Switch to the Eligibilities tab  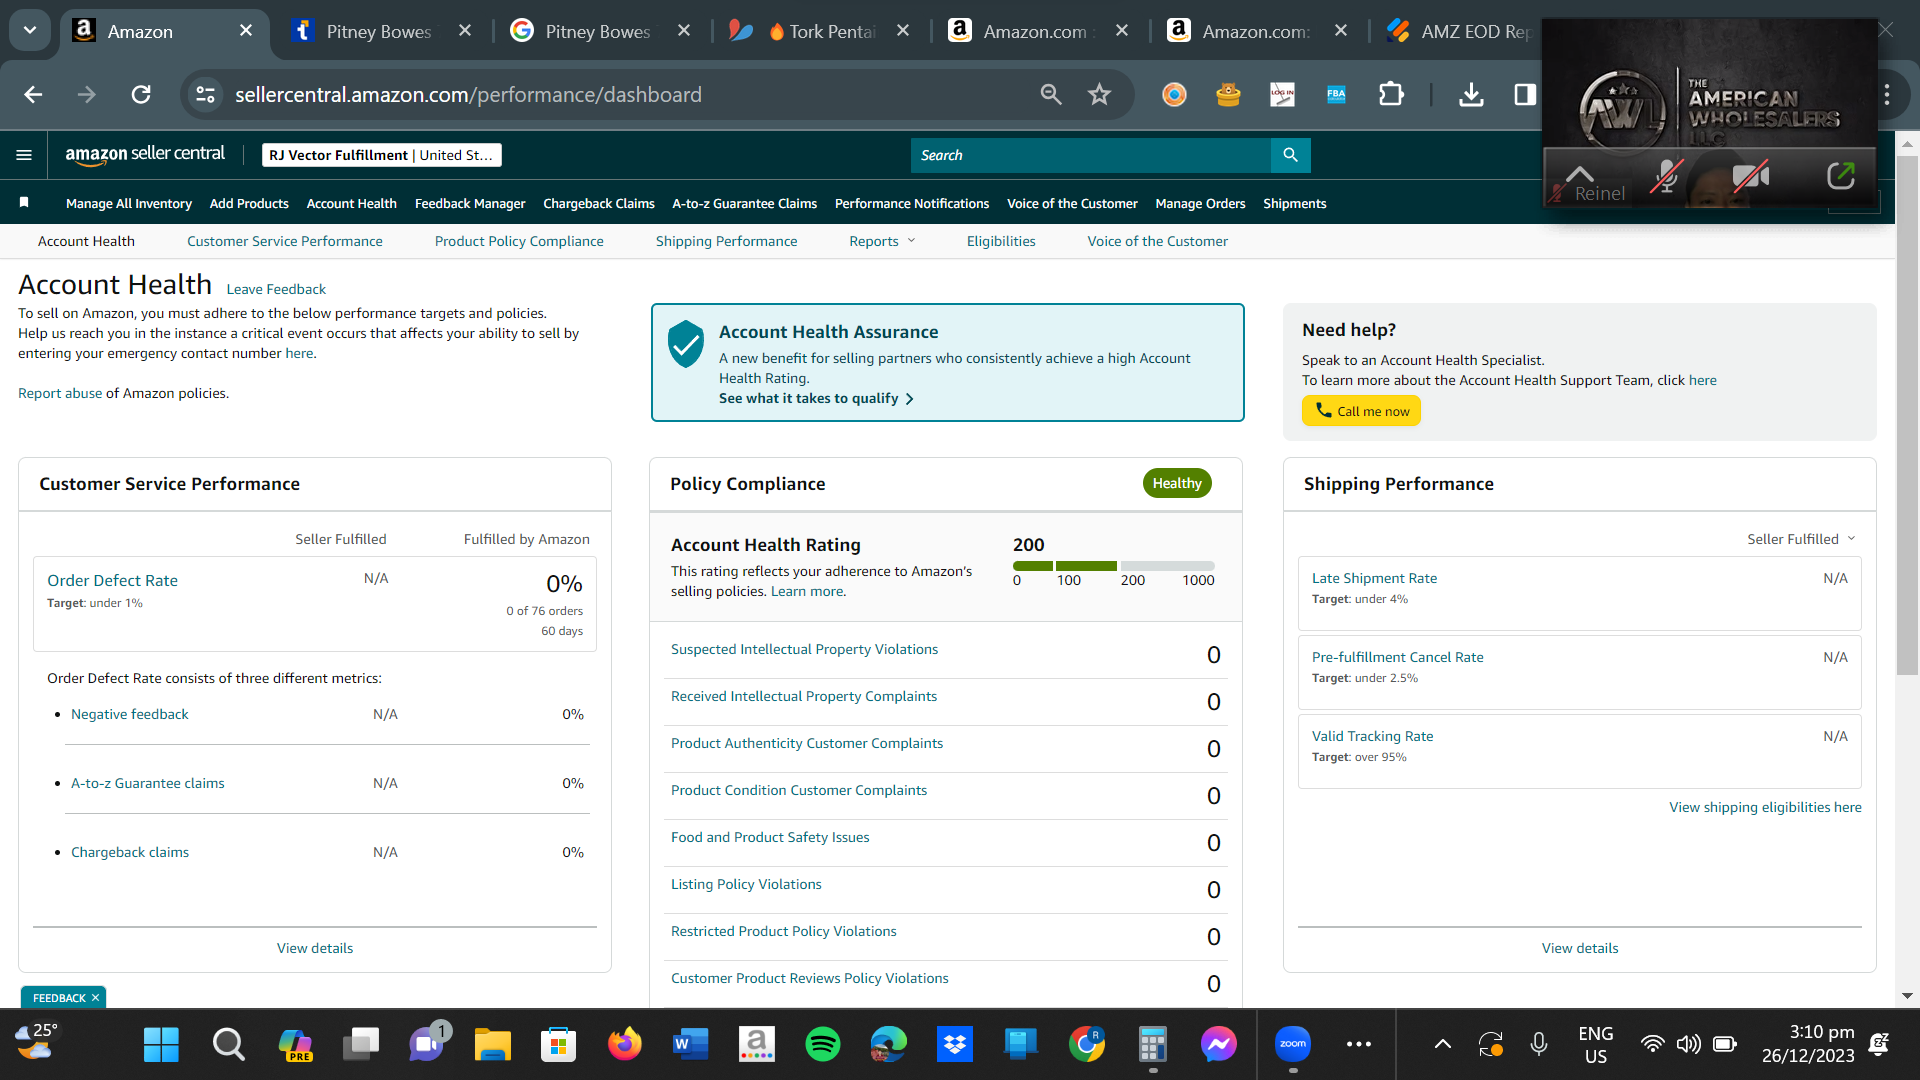tap(1001, 241)
